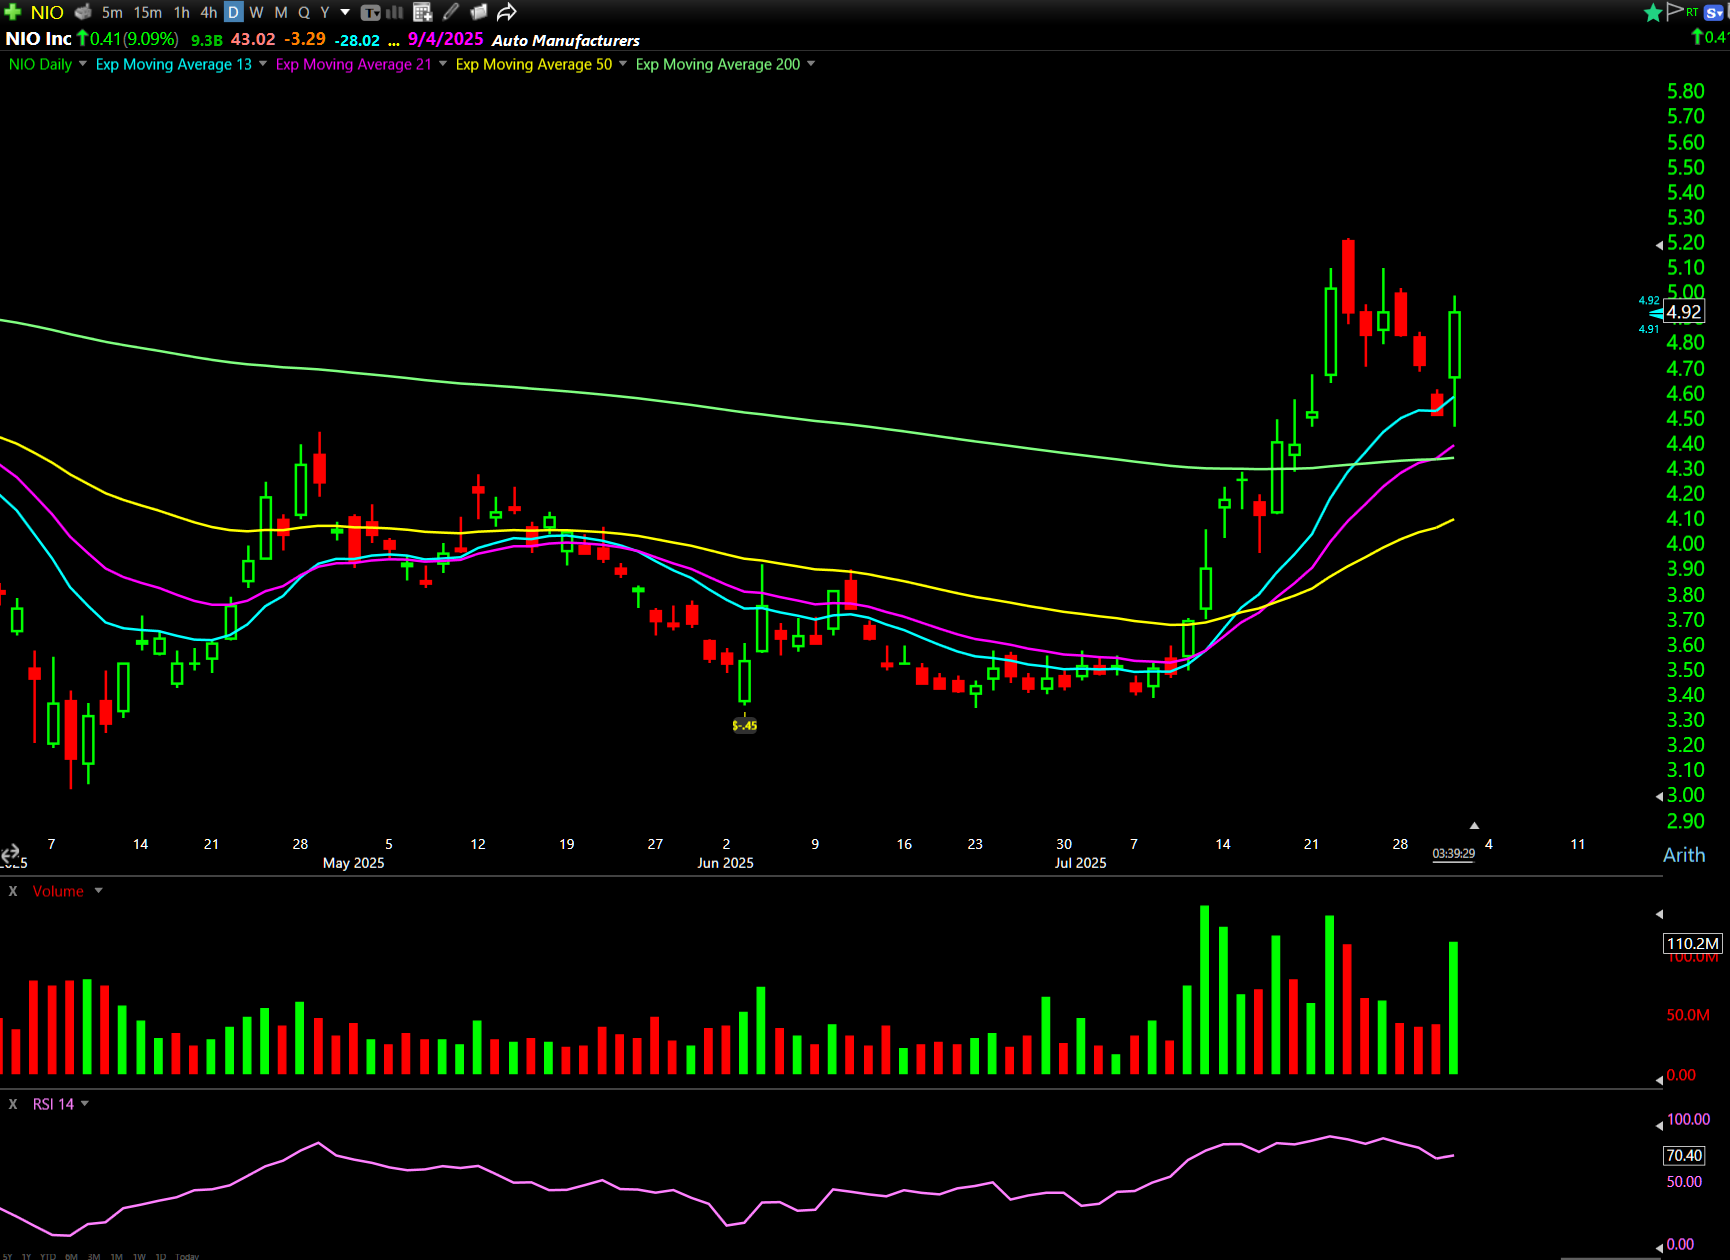This screenshot has height=1260, width=1730.
Task: Click the NIO Inc company name
Action: pos(38,39)
